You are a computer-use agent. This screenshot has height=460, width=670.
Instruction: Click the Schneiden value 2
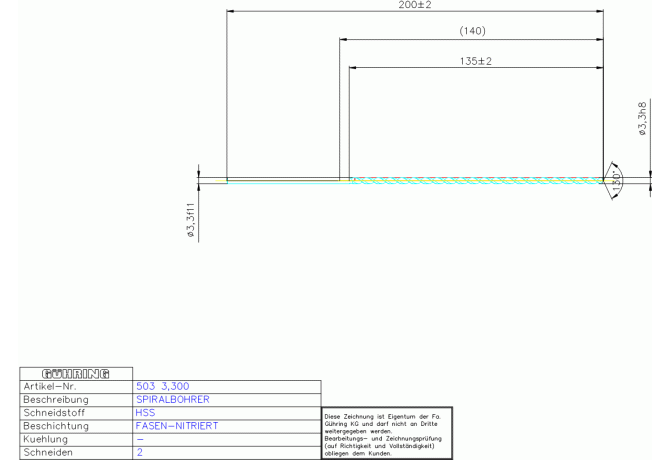(x=139, y=452)
